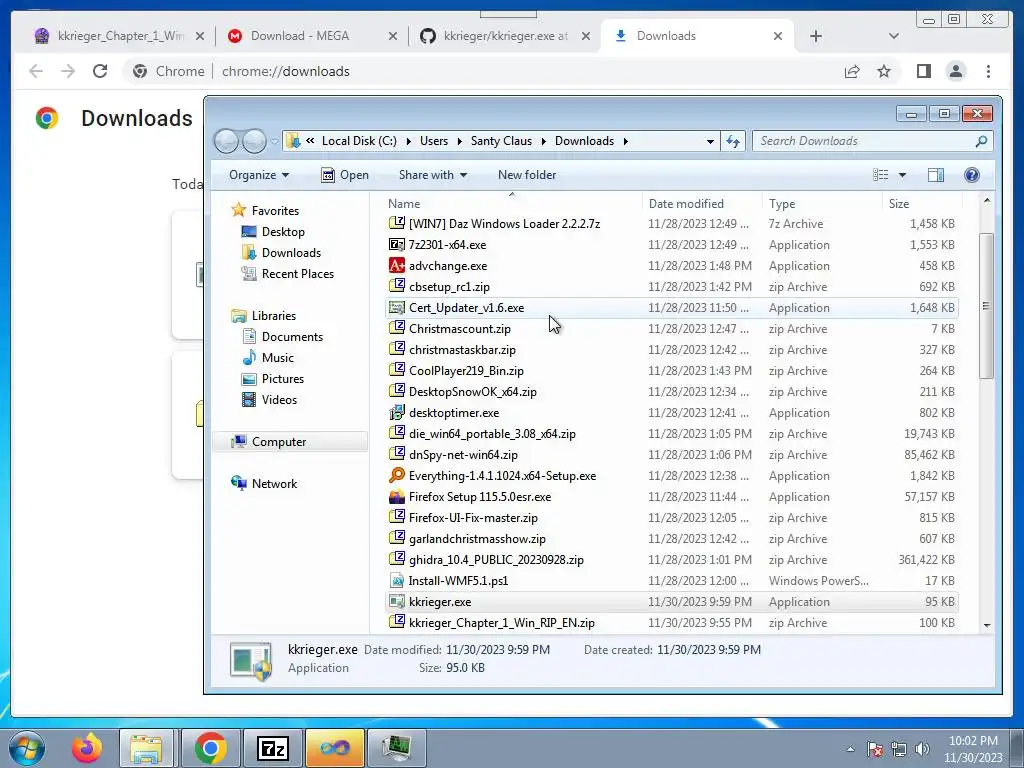This screenshot has height=768, width=1024.
Task: Click the search magnifier icon in Explorer
Action: click(980, 141)
